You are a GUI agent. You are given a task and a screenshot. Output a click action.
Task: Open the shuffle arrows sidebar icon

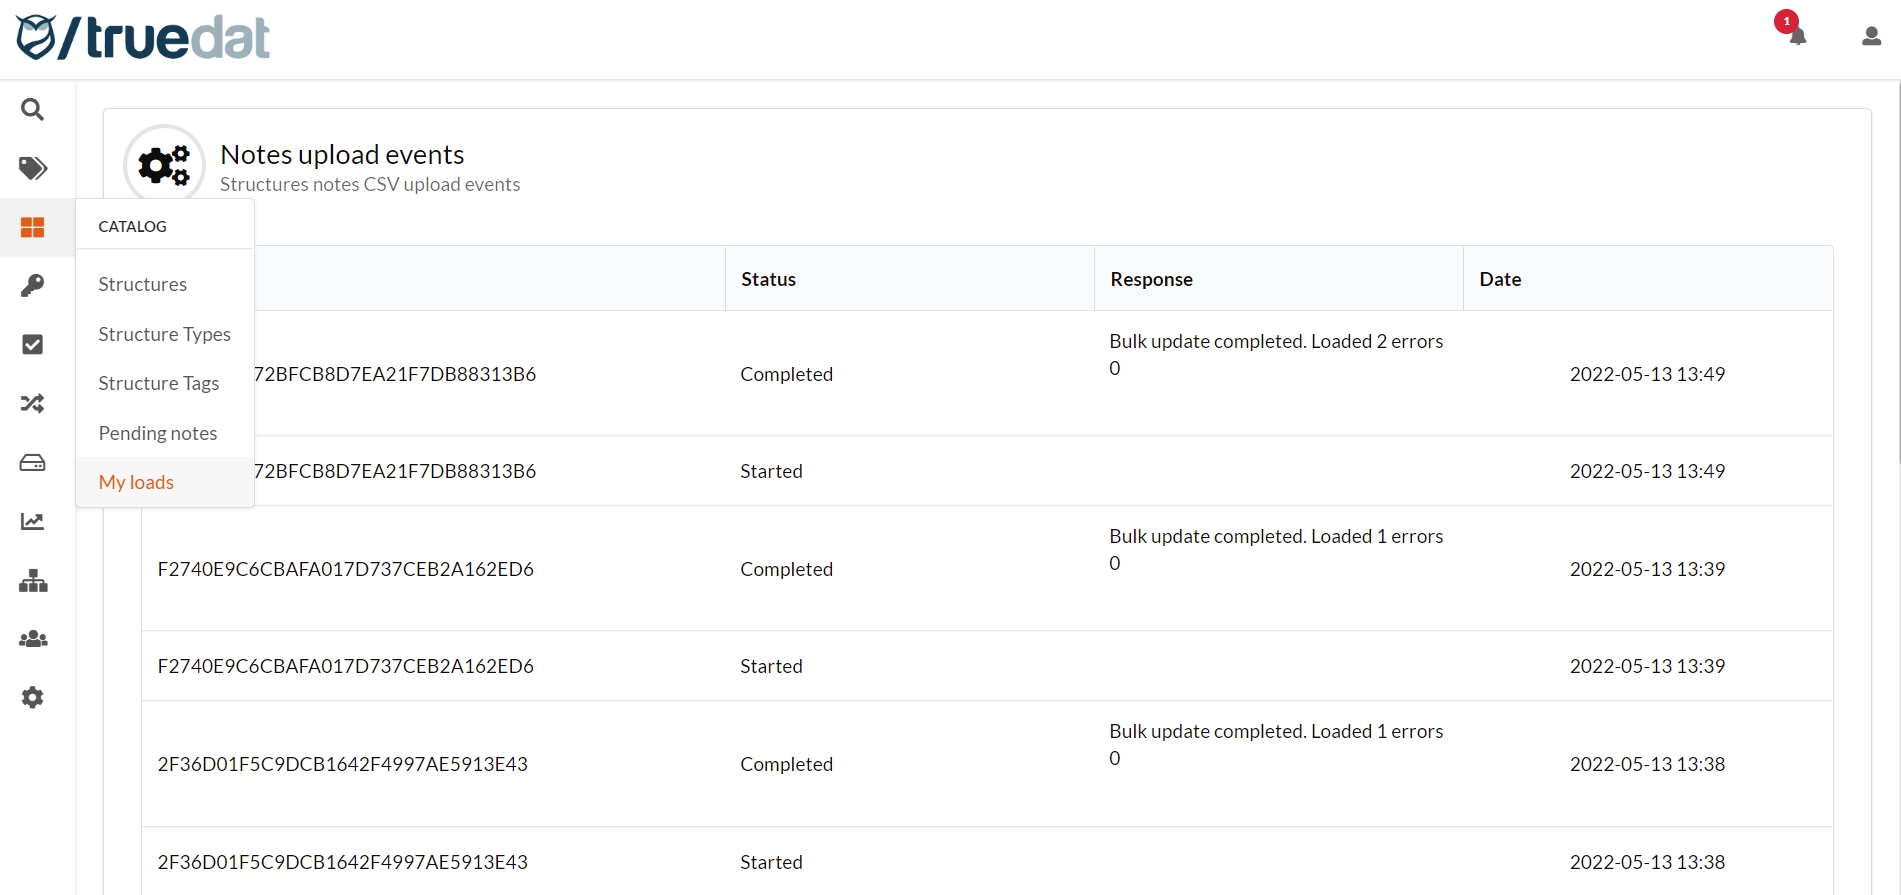(x=32, y=404)
